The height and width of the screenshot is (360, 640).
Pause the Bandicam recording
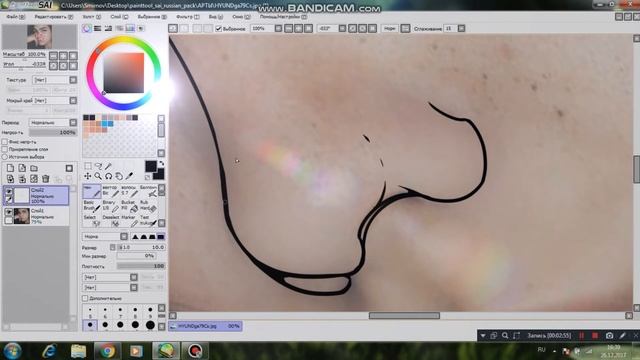point(582,336)
